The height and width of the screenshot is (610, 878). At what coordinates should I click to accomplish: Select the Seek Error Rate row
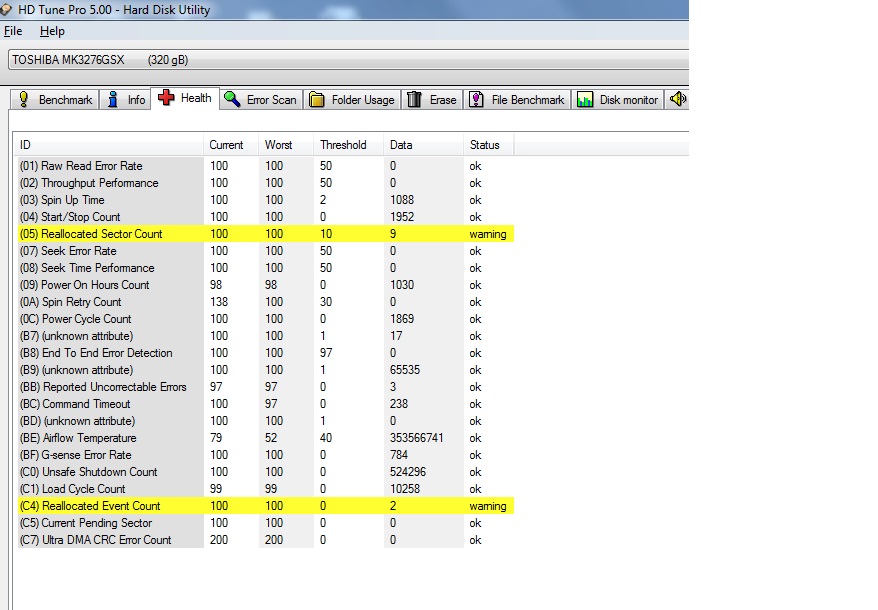click(x=266, y=251)
